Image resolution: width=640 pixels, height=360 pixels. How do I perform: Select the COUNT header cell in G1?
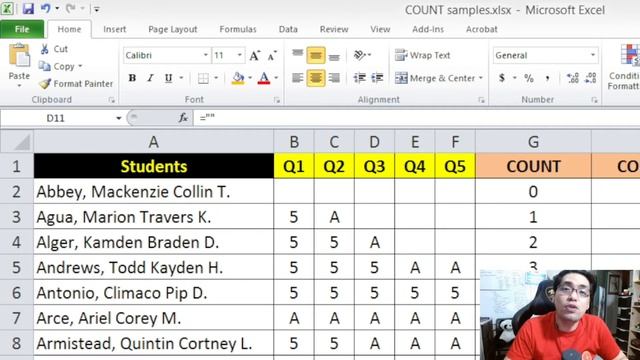(x=533, y=166)
